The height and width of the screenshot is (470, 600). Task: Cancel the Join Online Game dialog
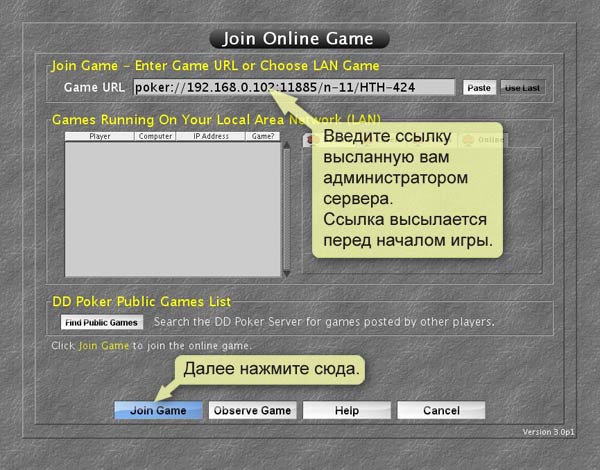(x=440, y=410)
